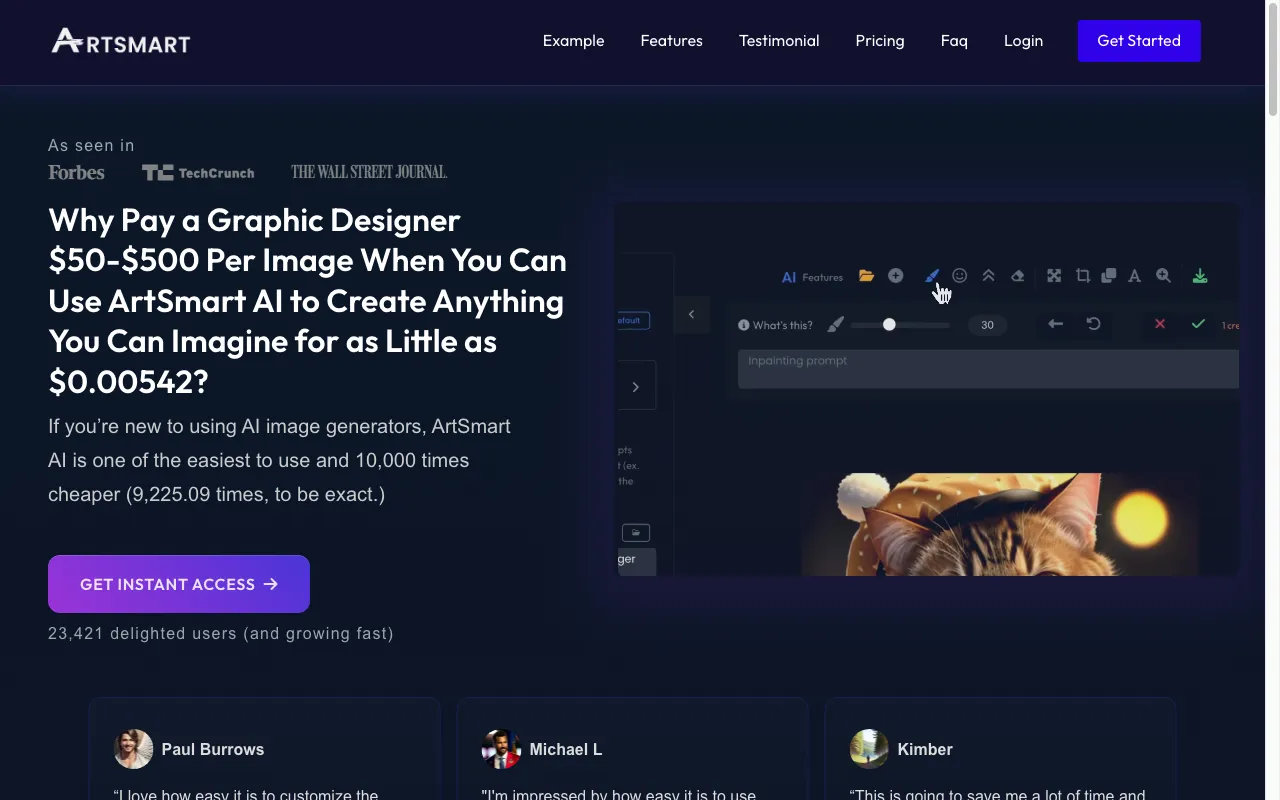Click the smiley face icon

[x=960, y=276]
